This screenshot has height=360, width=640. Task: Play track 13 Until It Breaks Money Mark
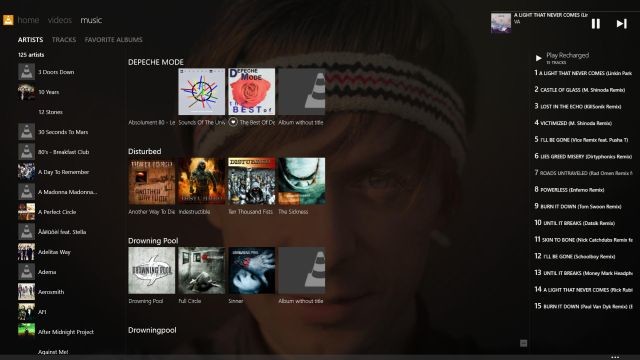[583, 273]
